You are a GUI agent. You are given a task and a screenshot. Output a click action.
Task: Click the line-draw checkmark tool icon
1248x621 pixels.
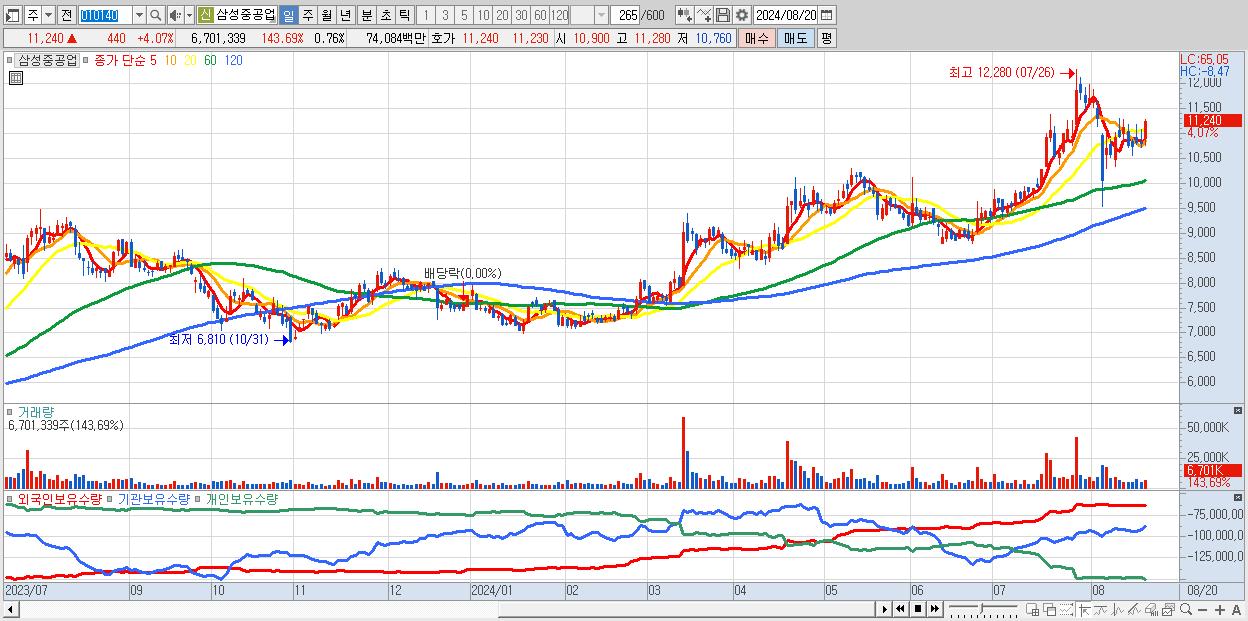[x=704, y=15]
